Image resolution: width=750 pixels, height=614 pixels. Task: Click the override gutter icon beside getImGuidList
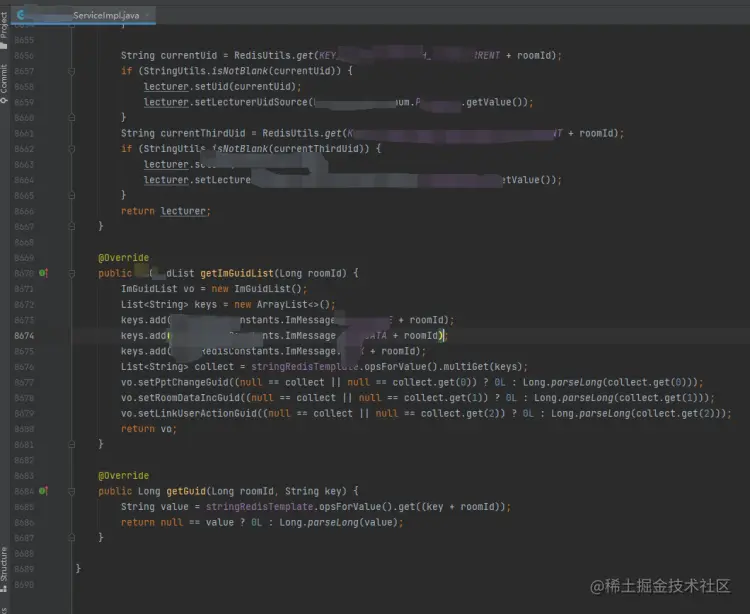(x=43, y=273)
